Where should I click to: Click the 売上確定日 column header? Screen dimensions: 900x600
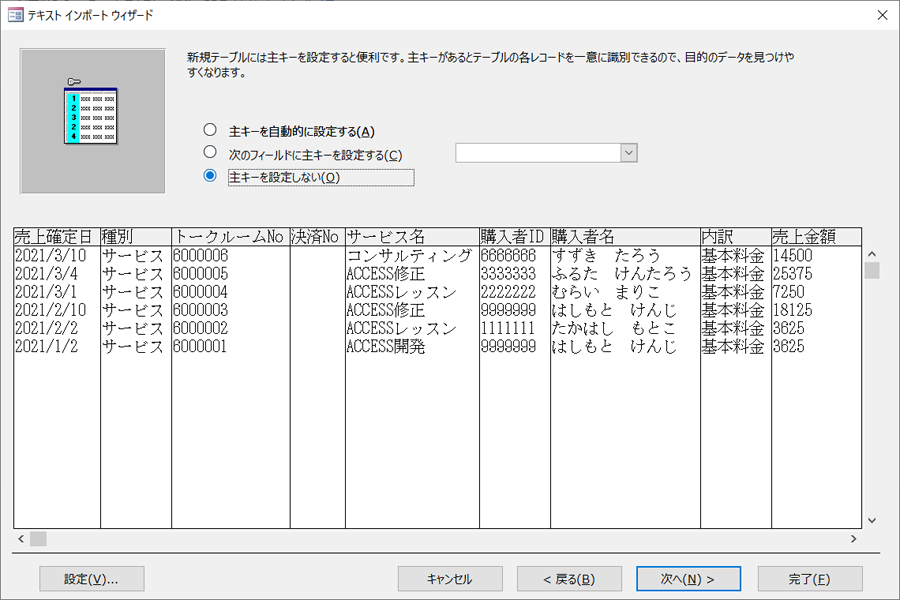pos(56,237)
